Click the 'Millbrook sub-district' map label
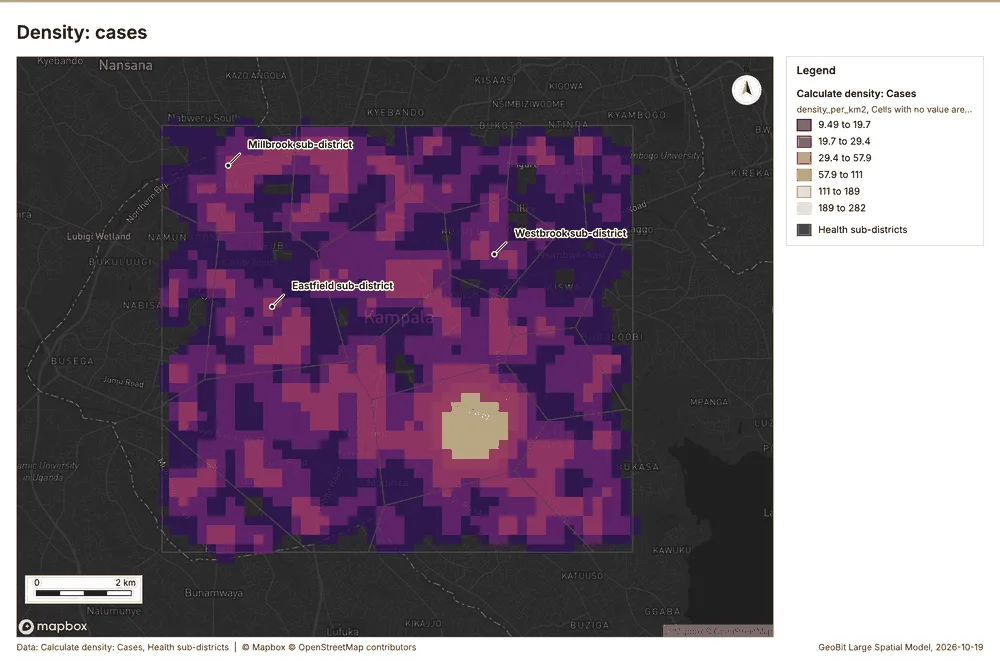Image resolution: width=1000 pixels, height=667 pixels. (300, 145)
